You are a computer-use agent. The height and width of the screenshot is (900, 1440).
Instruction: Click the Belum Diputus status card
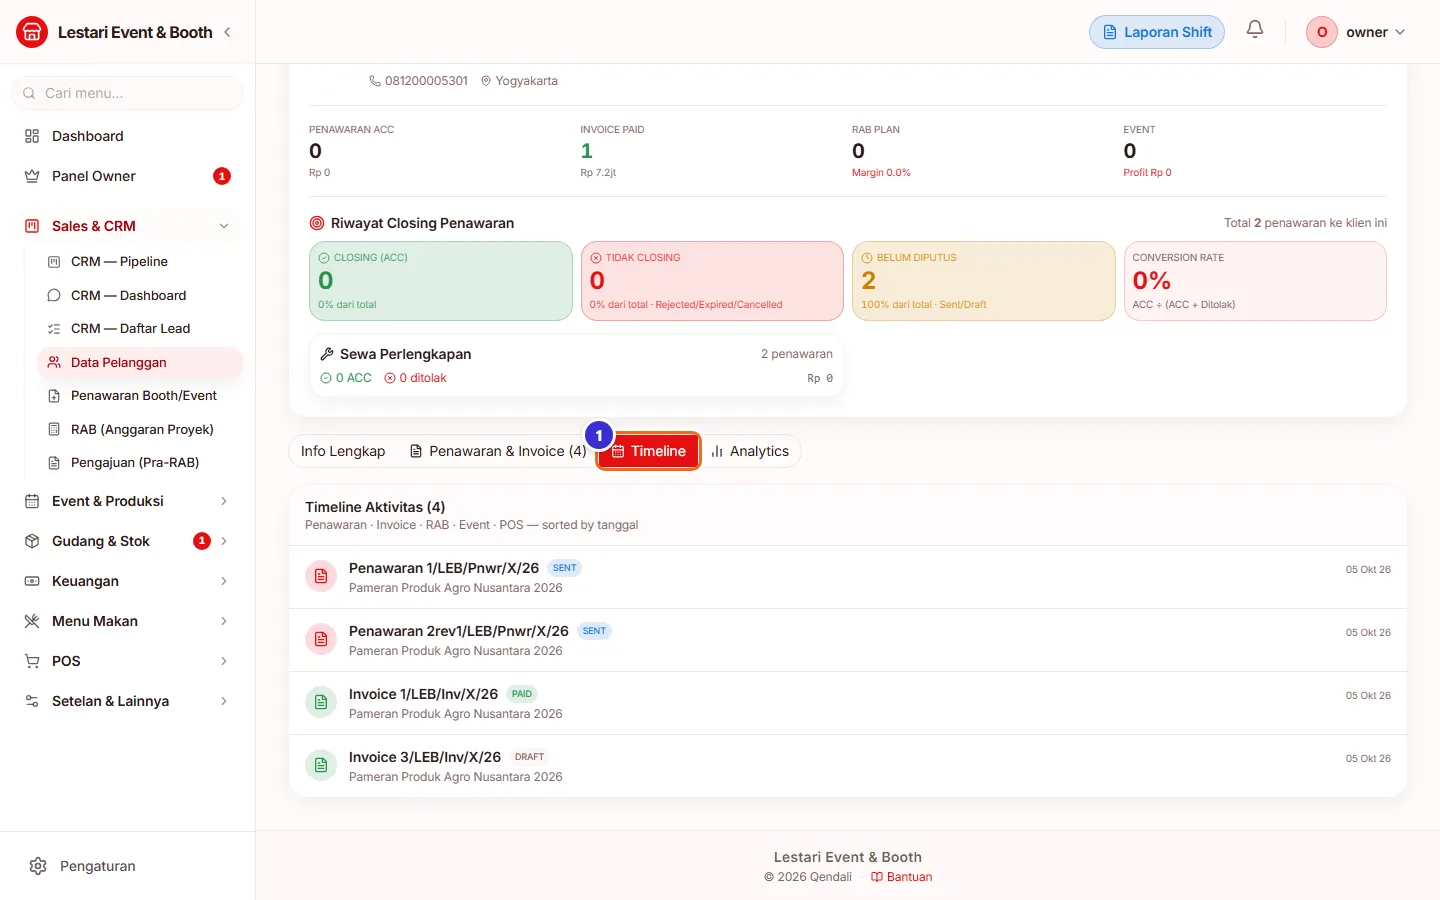pyautogui.click(x=984, y=281)
